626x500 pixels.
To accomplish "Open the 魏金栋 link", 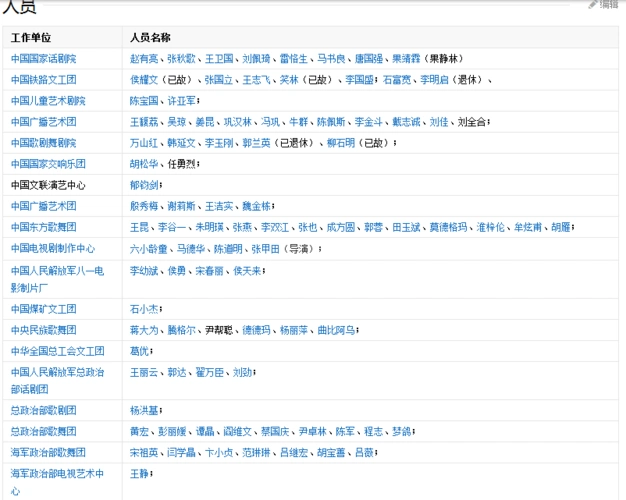I will 256,206.
